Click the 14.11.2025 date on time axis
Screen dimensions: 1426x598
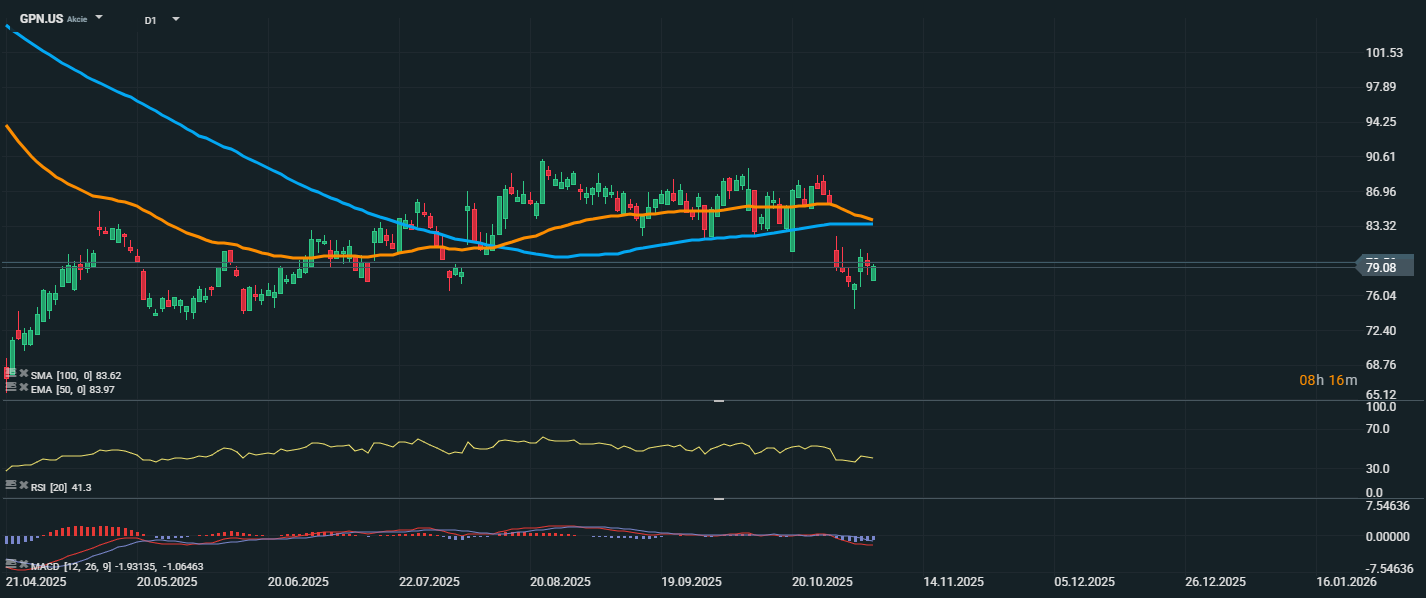point(953,582)
